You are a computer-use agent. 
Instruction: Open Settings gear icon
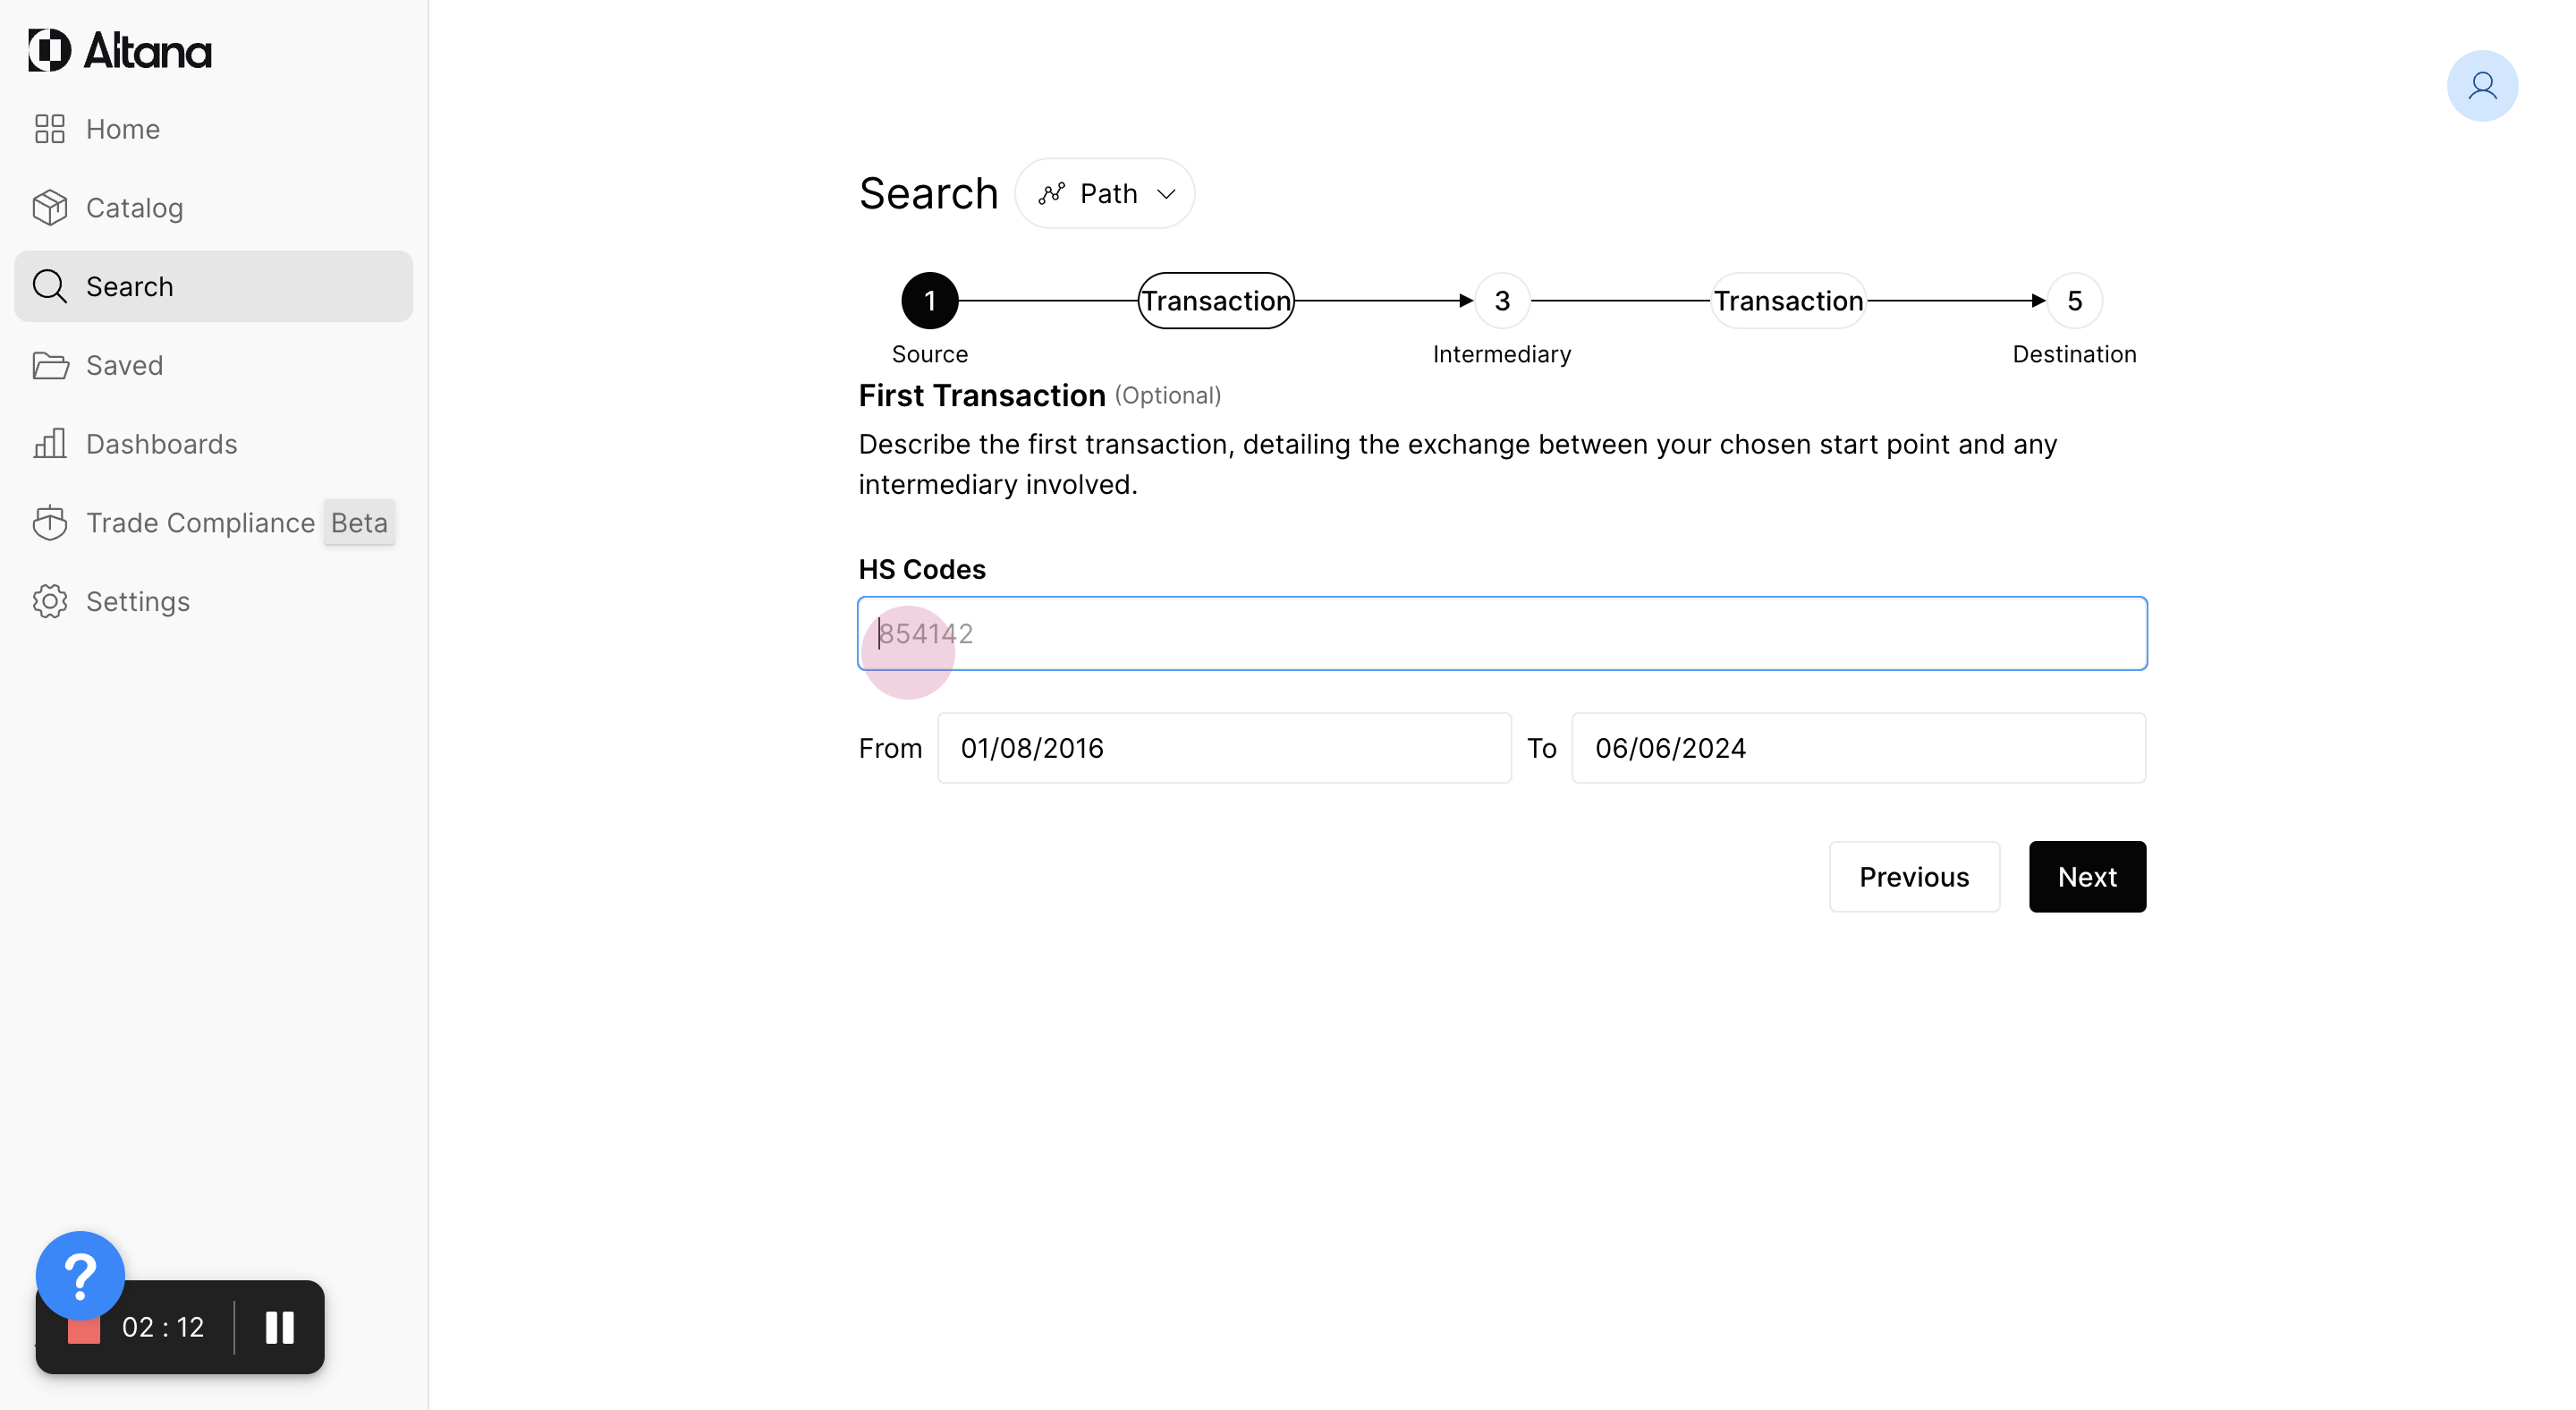tap(49, 602)
